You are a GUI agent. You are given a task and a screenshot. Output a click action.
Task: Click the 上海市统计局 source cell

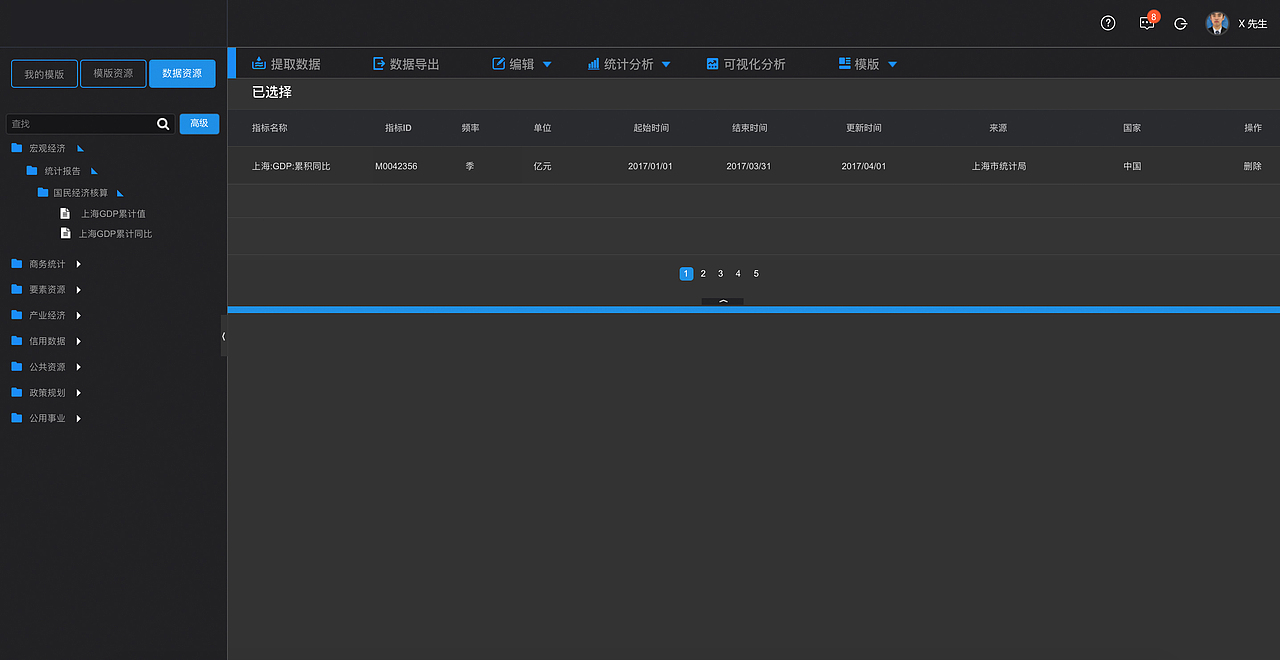point(999,166)
